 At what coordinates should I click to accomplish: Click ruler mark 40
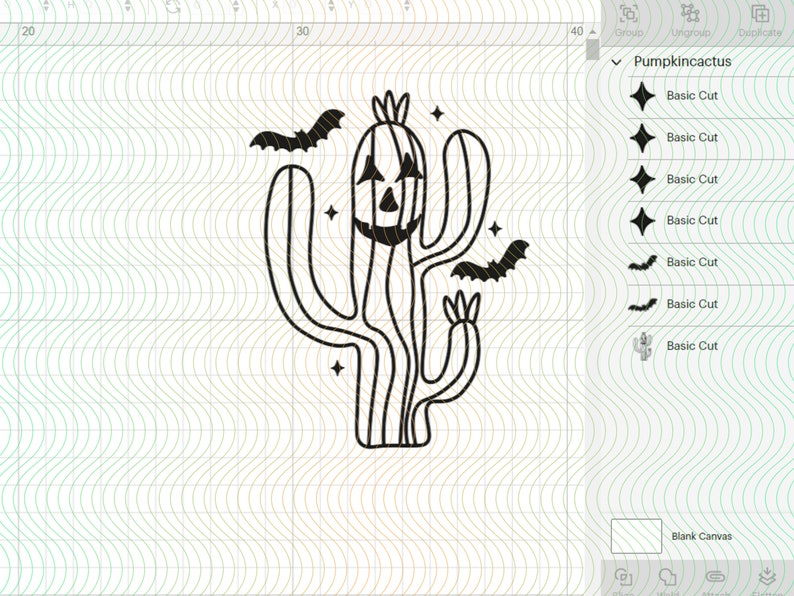577,31
